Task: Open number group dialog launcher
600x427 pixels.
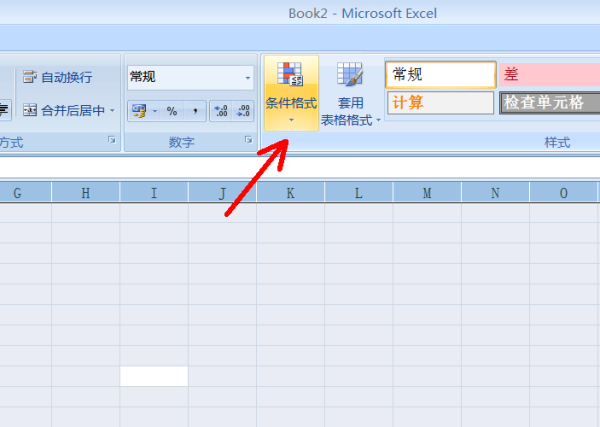Action: (x=247, y=143)
